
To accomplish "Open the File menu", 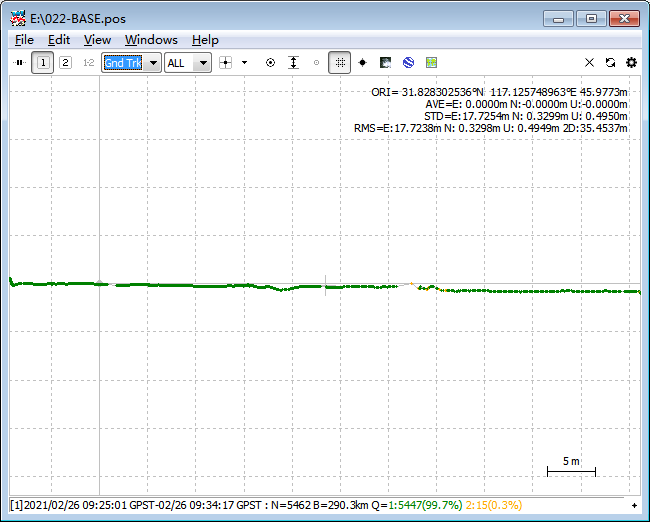I will [x=24, y=40].
